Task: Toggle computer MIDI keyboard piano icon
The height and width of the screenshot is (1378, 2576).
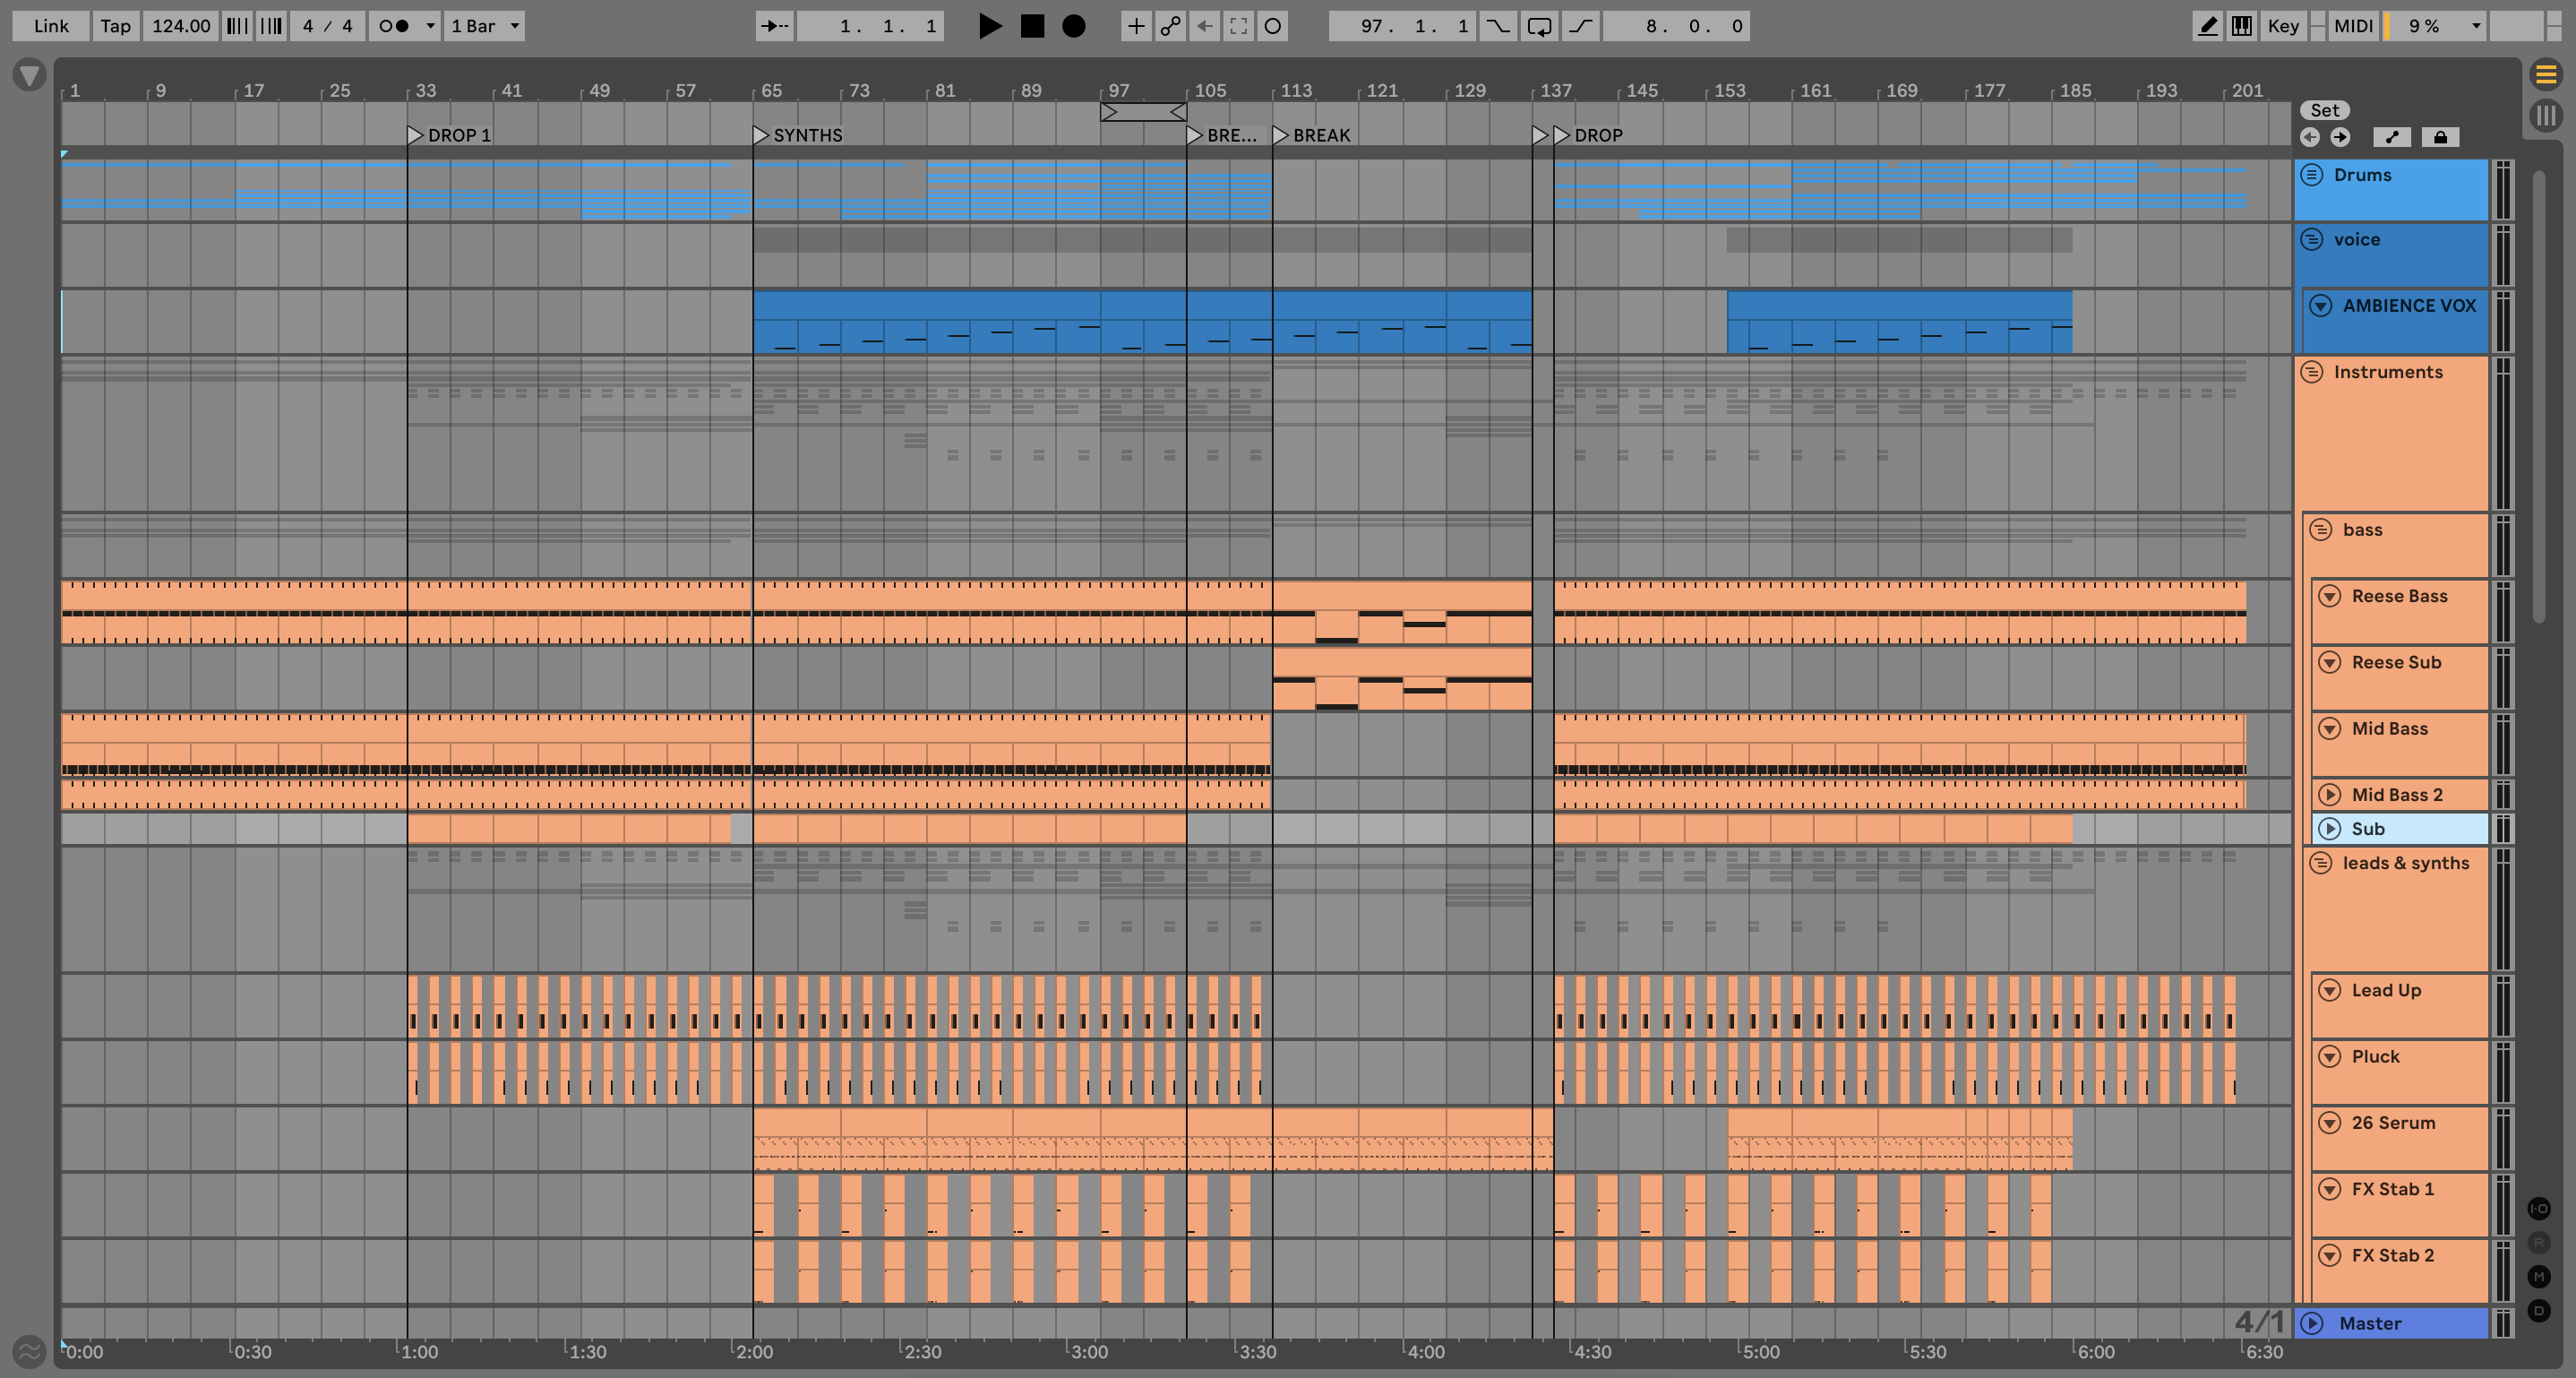Action: pyautogui.click(x=2242, y=26)
